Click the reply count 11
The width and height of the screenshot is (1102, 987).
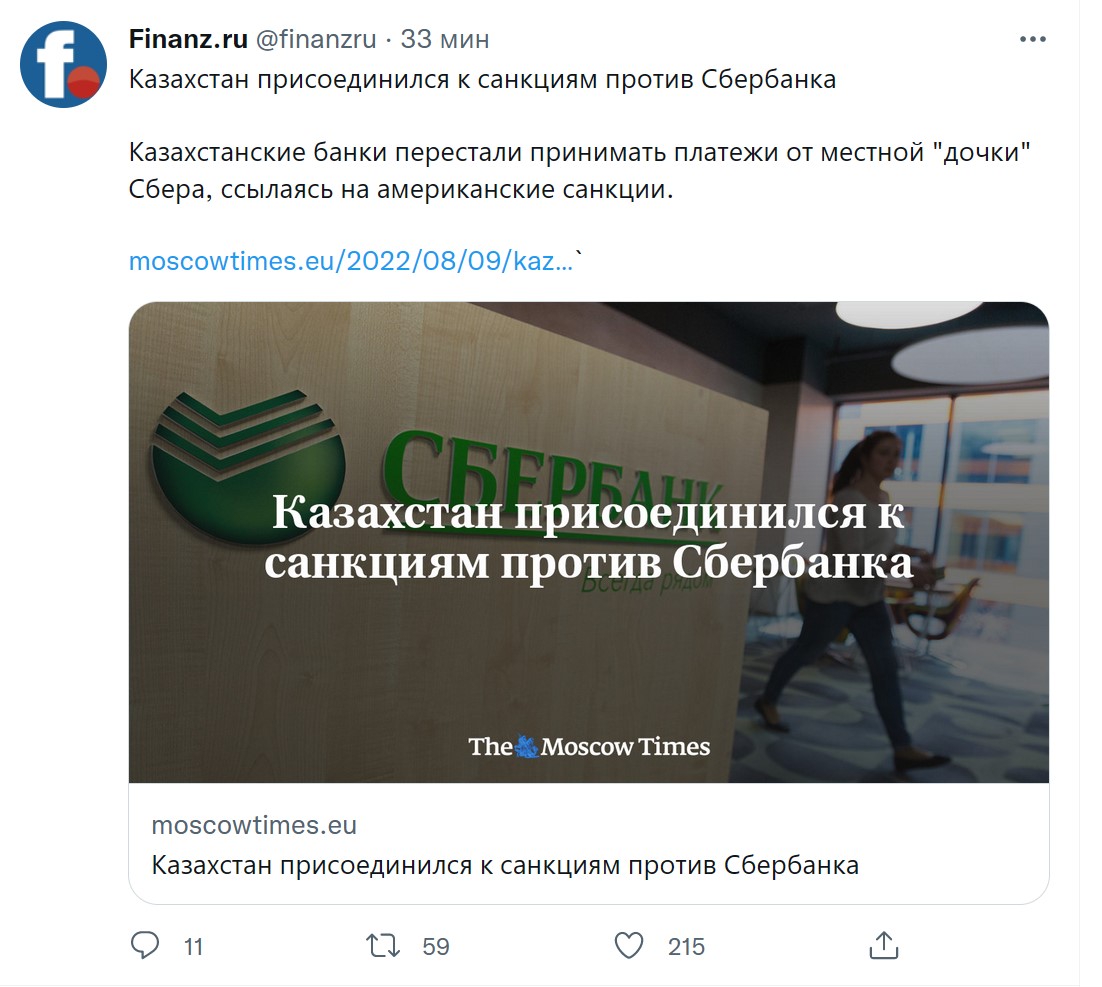pos(193,947)
